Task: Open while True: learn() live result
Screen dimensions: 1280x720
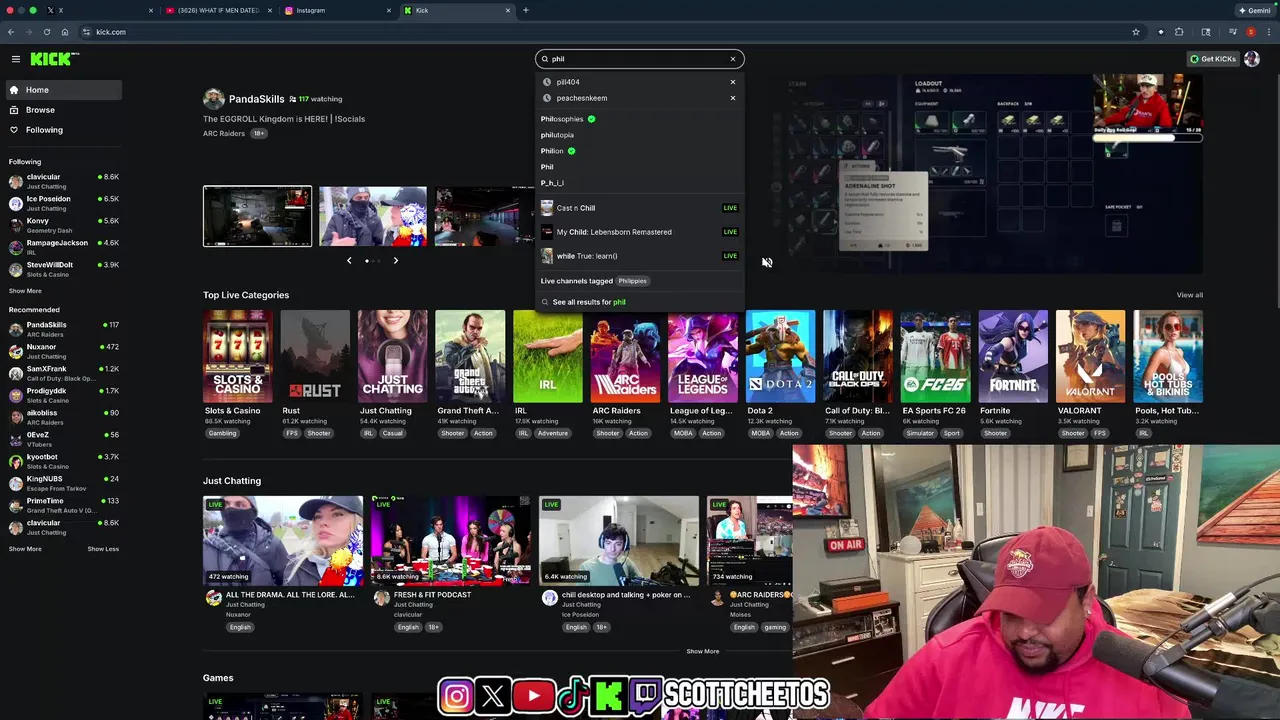Action: [x=639, y=256]
